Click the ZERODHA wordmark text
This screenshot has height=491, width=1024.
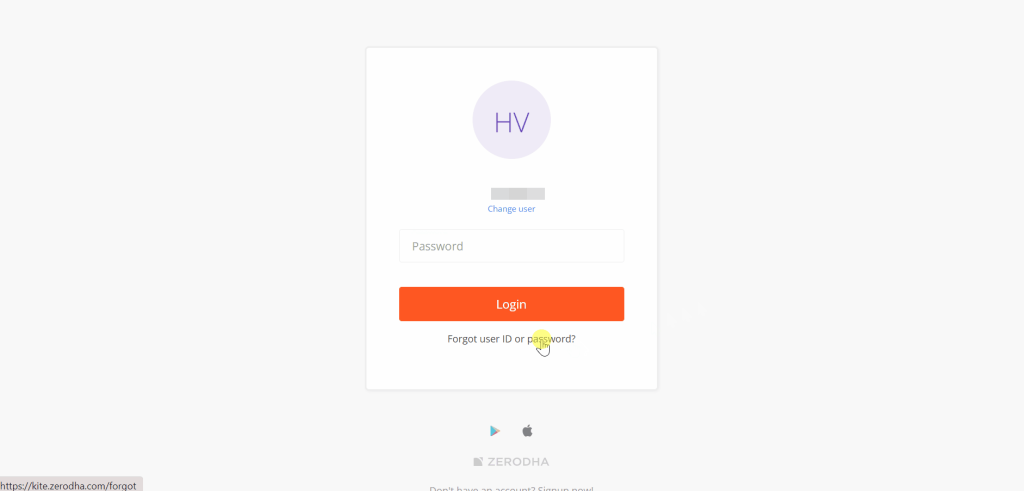518,462
